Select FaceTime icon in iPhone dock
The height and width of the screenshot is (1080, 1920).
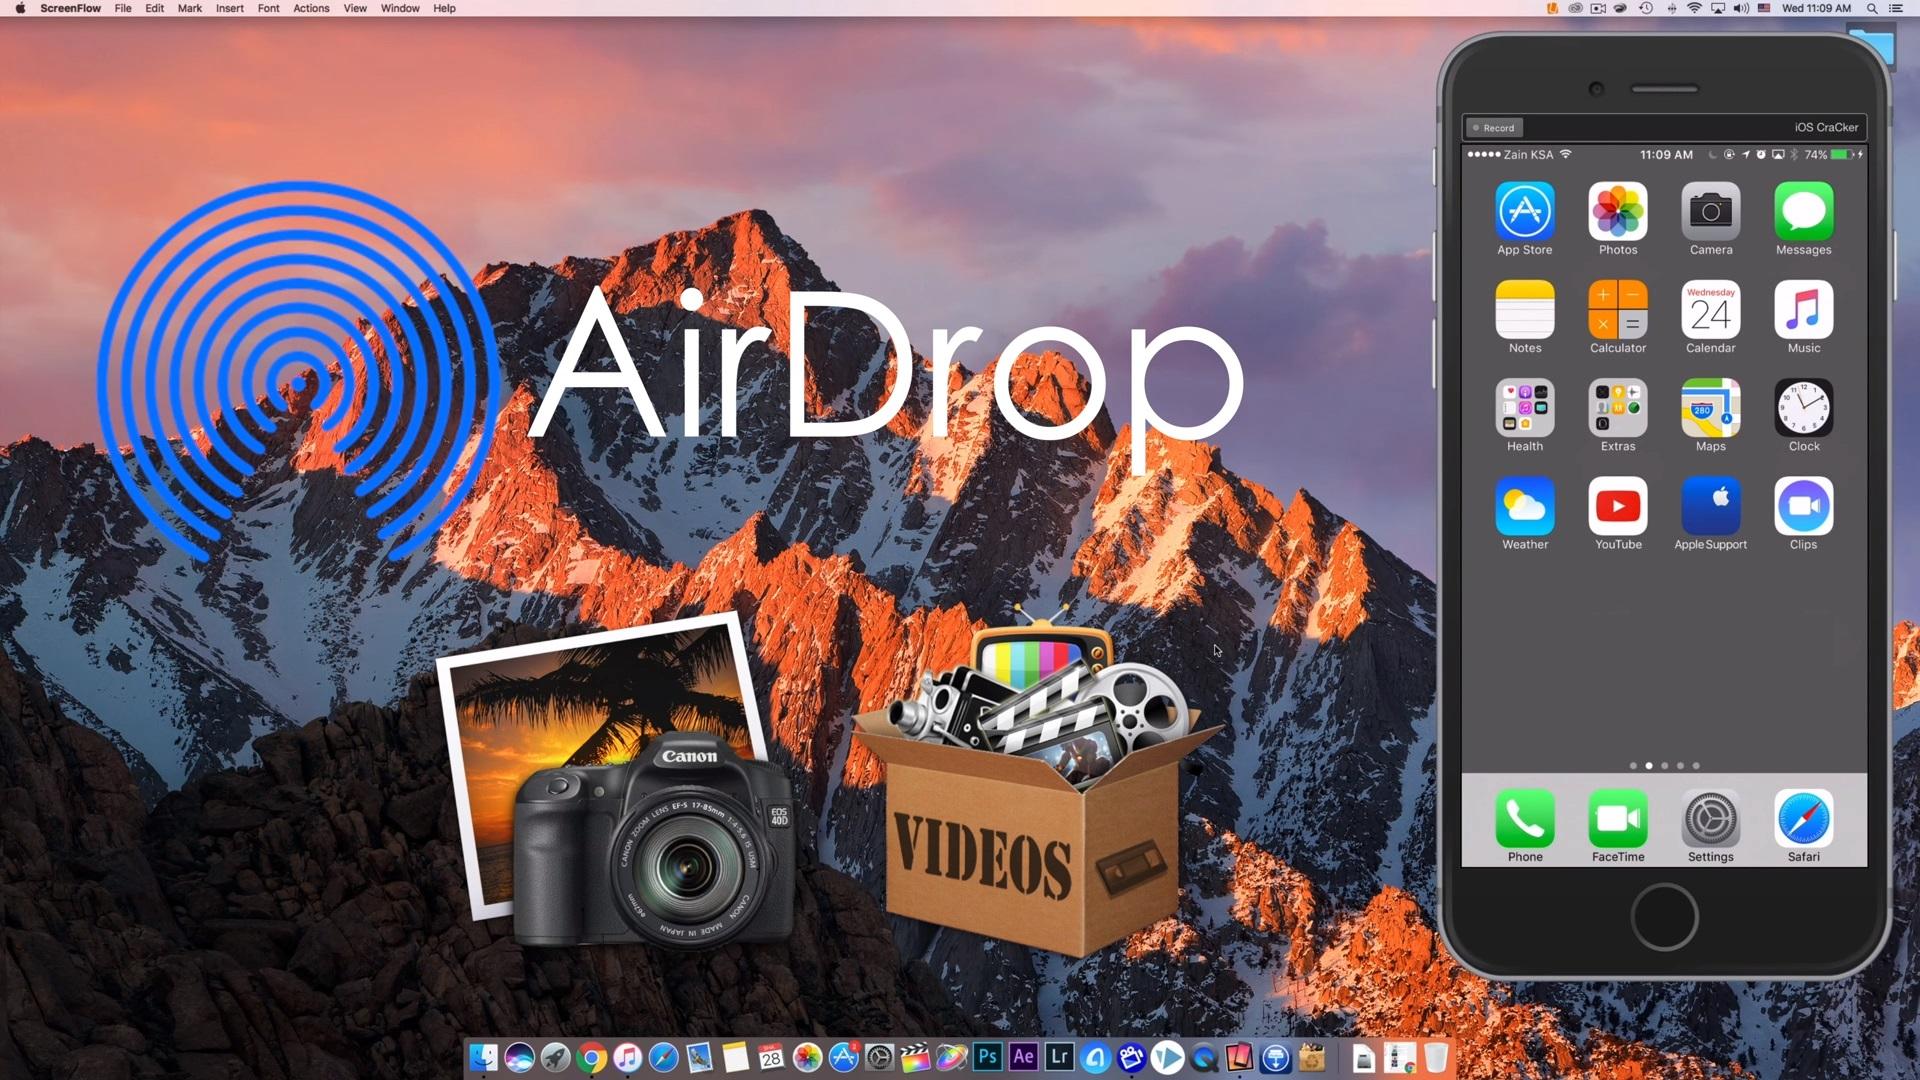point(1618,818)
